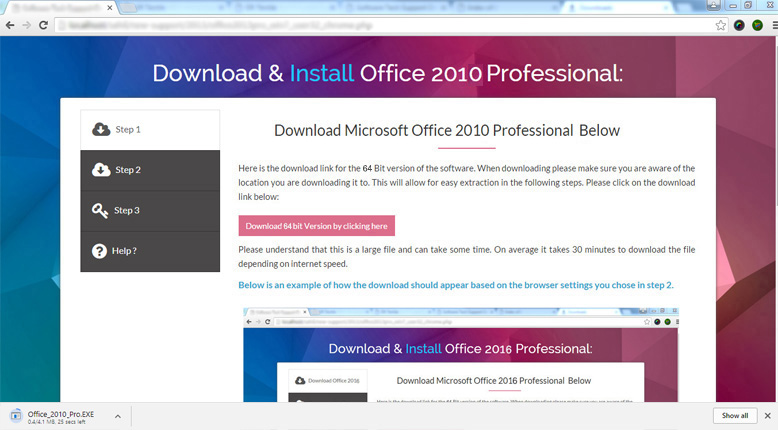Click the Office_2010_Pro.EXE file icon

(18, 416)
